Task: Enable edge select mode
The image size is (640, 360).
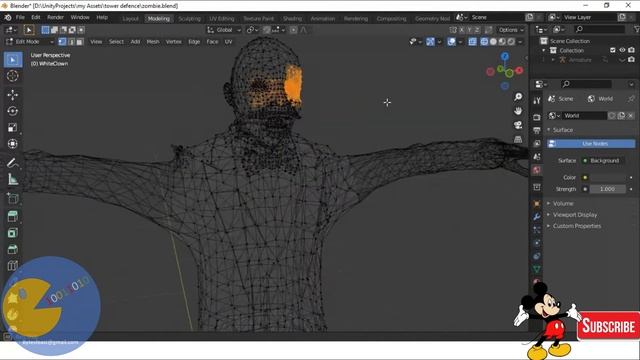Action: pos(71,42)
